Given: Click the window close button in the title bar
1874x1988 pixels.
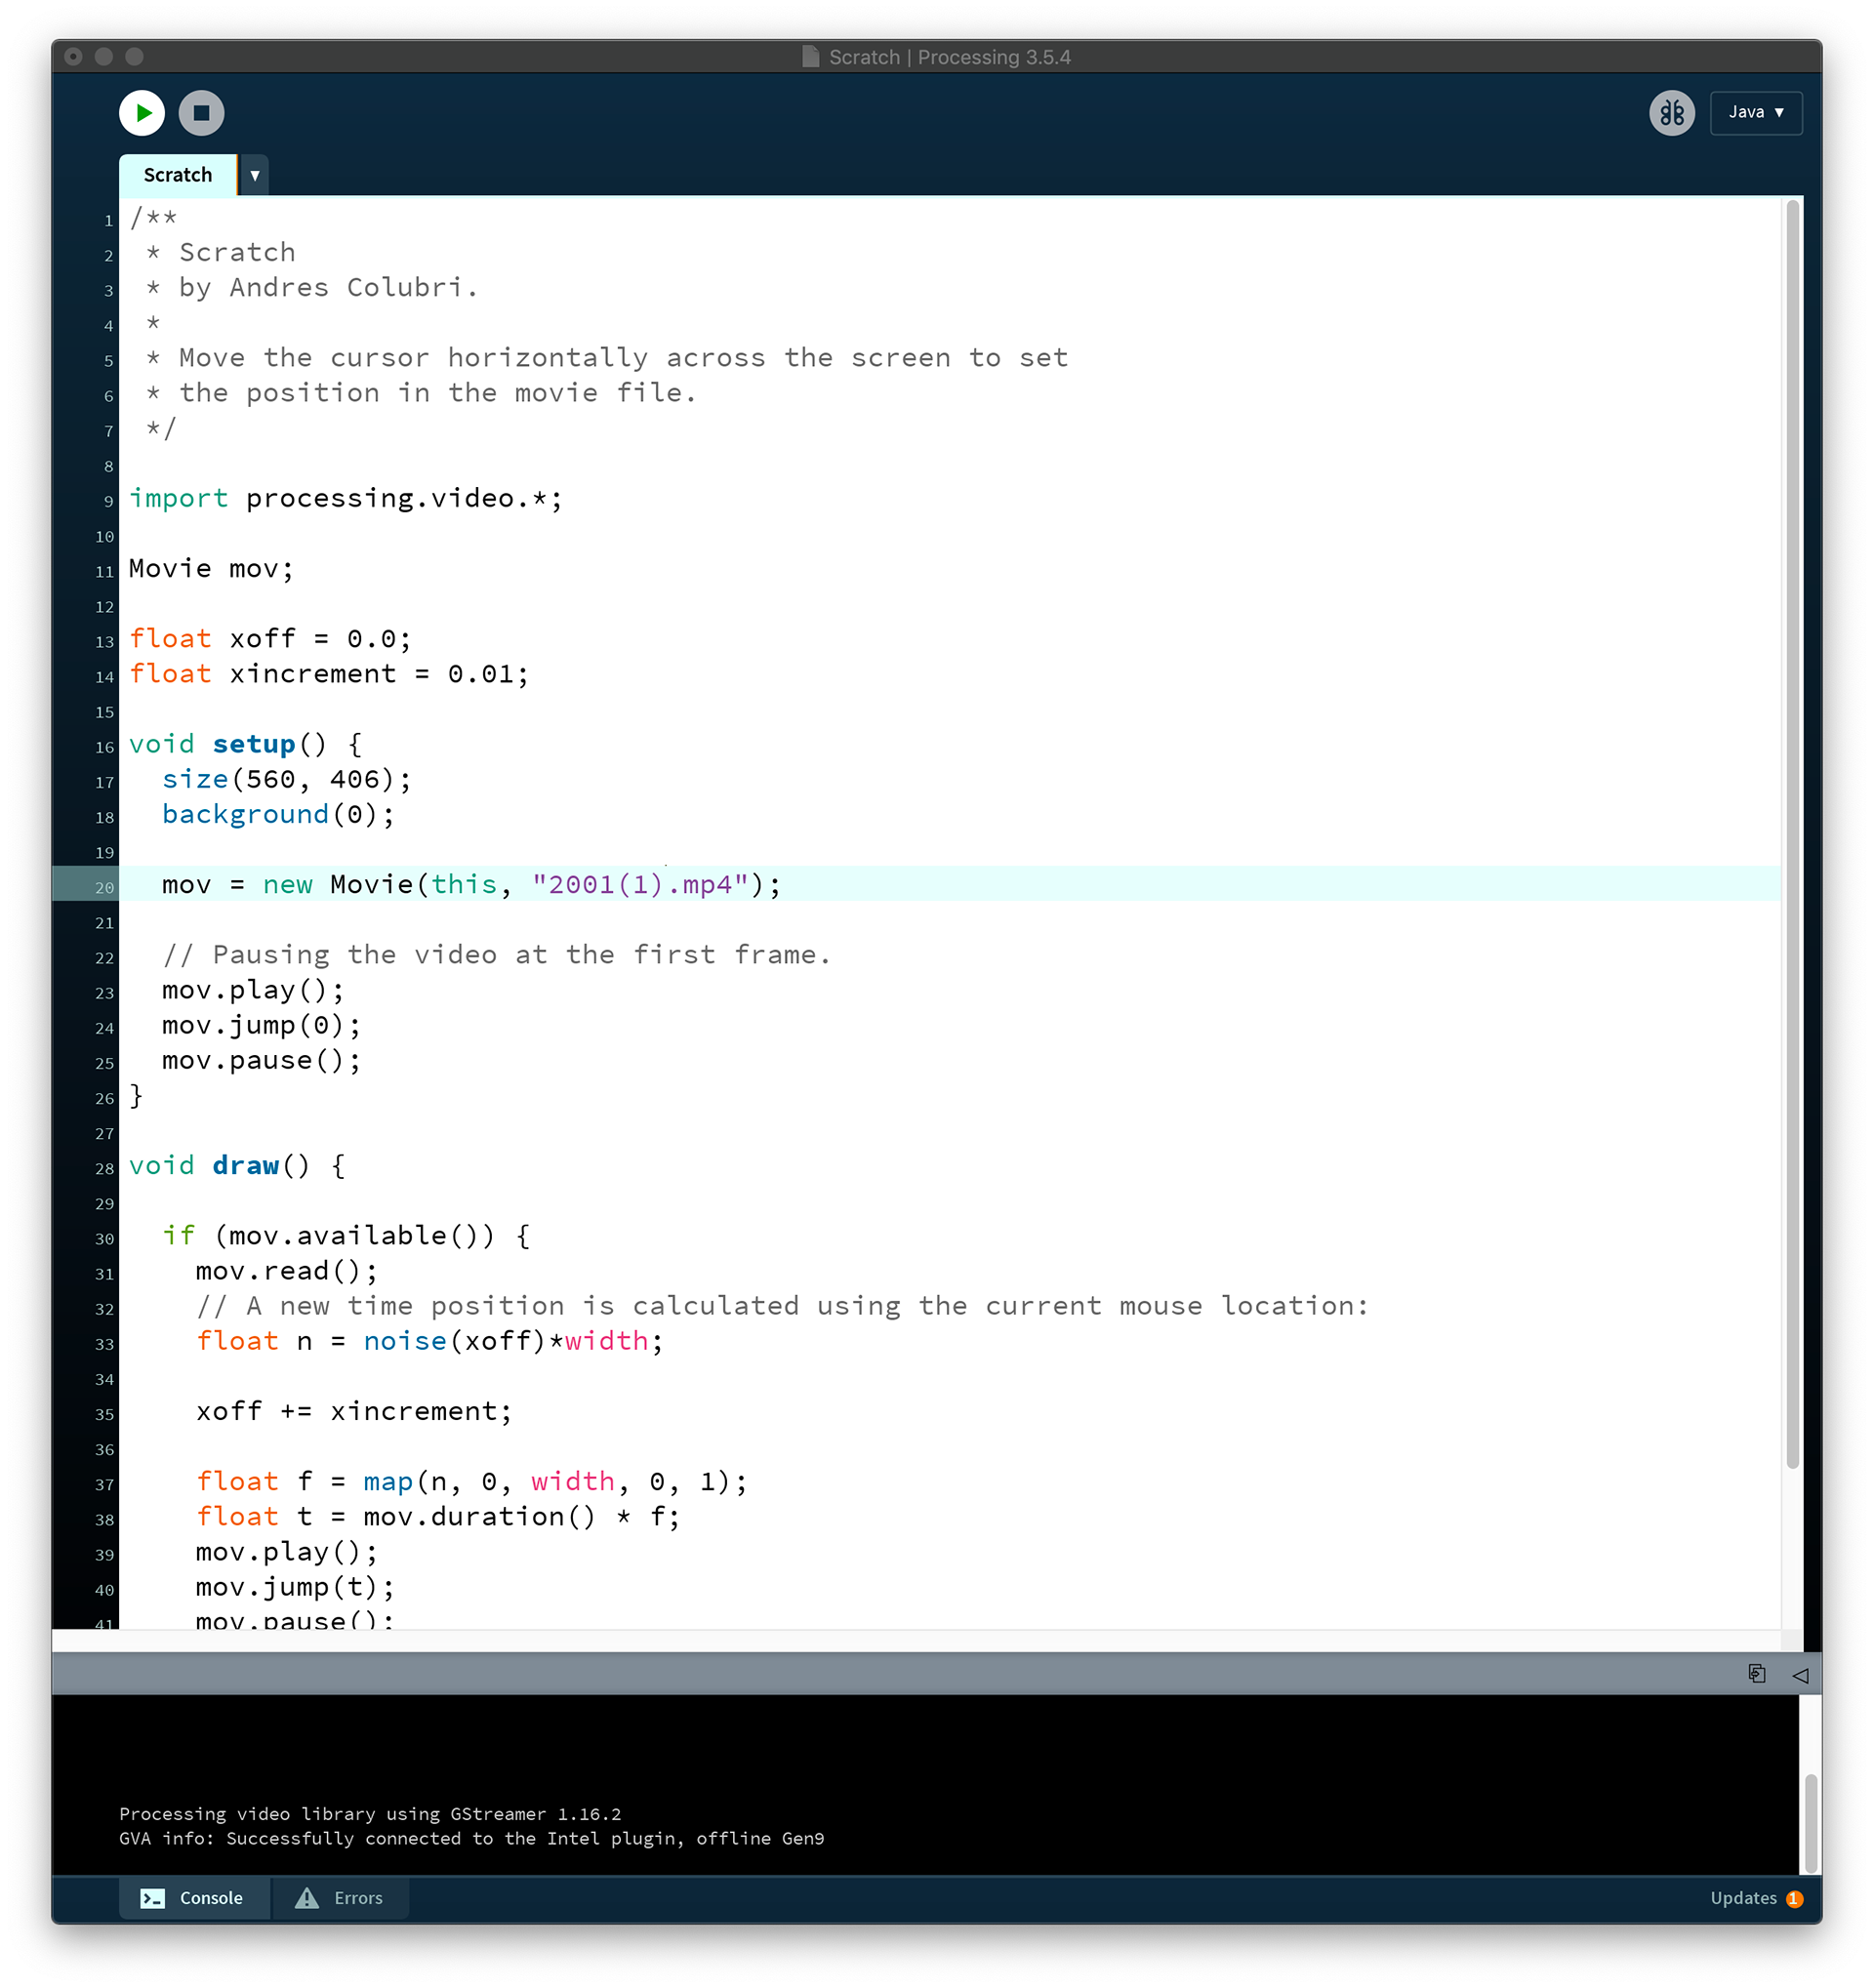Looking at the screenshot, I should 73,57.
